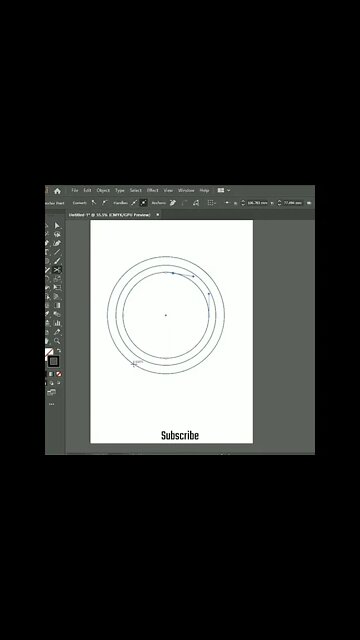The width and height of the screenshot is (360, 640).
Task: Select the Free Transform tool
Action: pos(57,288)
